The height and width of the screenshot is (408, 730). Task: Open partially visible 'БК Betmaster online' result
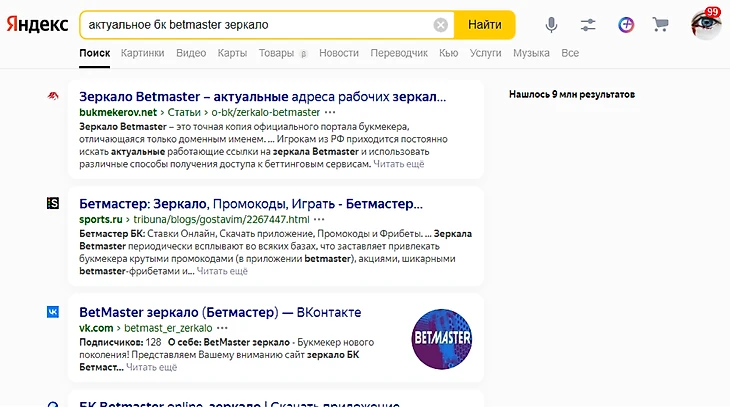click(x=239, y=404)
